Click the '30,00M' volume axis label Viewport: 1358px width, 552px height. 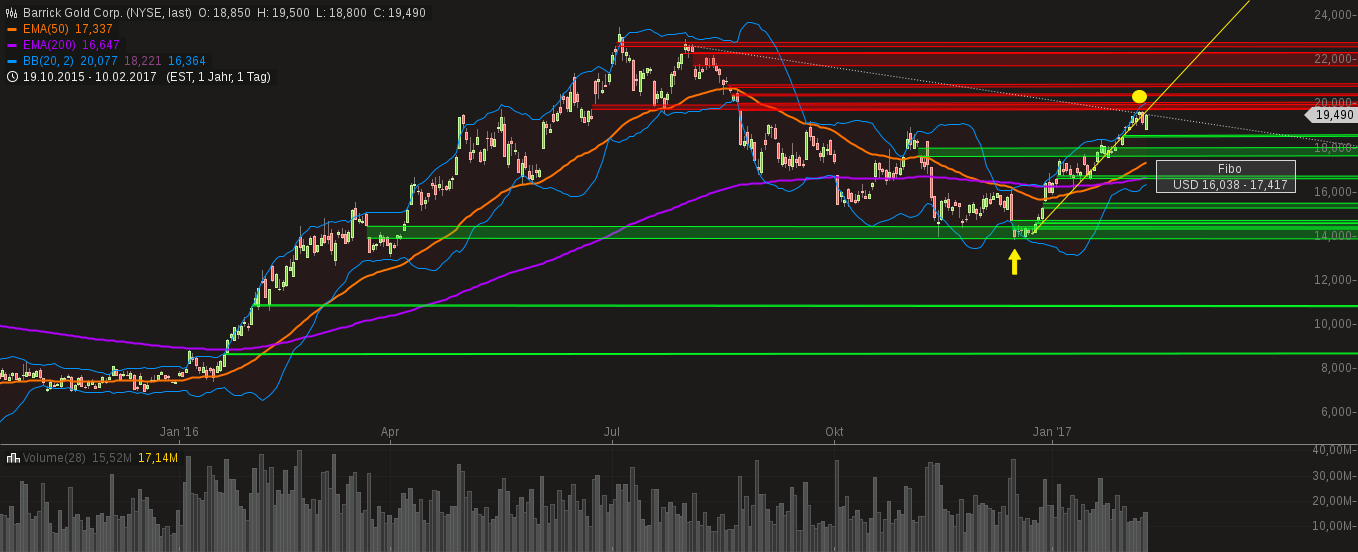(x=1333, y=475)
